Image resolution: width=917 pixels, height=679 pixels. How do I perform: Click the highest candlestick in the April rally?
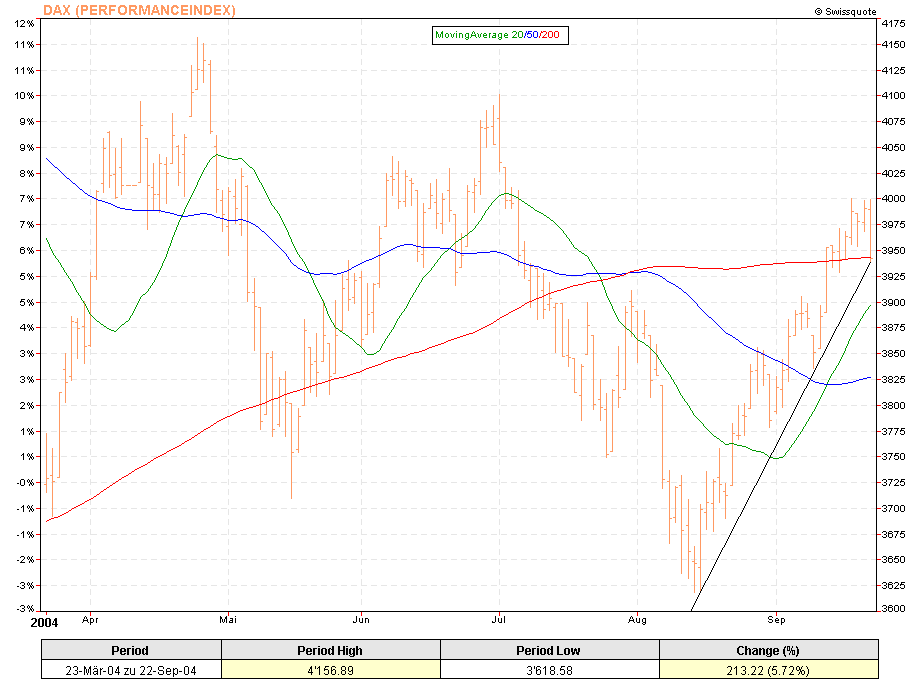(x=197, y=60)
